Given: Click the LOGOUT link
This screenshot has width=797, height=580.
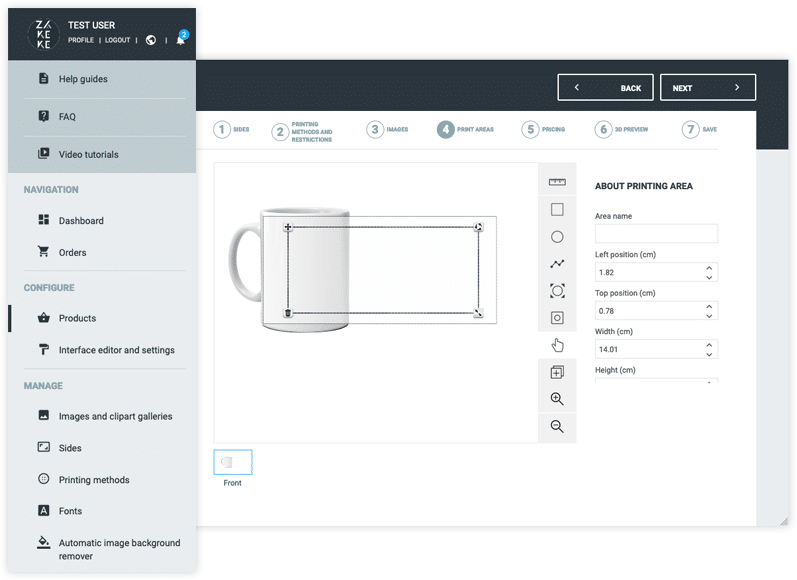Looking at the screenshot, I should [x=117, y=40].
